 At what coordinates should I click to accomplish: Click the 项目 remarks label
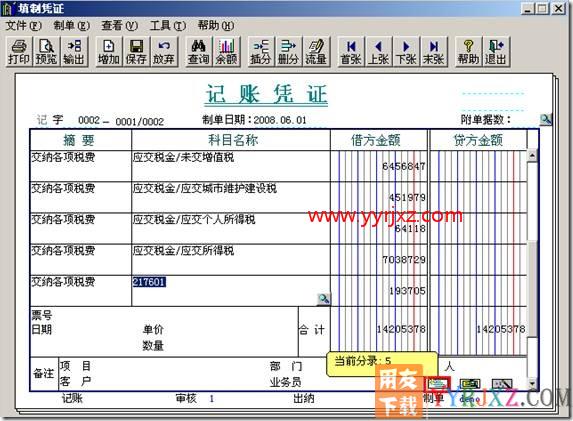pos(75,366)
